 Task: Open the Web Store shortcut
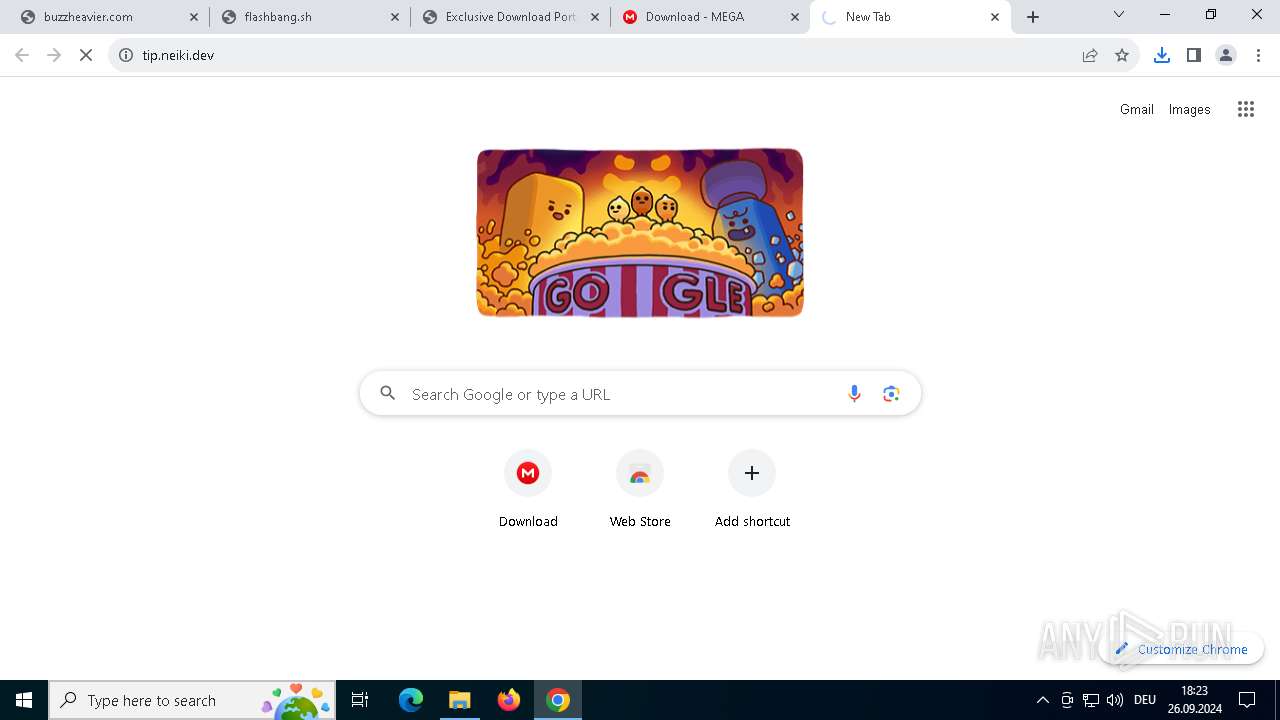point(640,489)
